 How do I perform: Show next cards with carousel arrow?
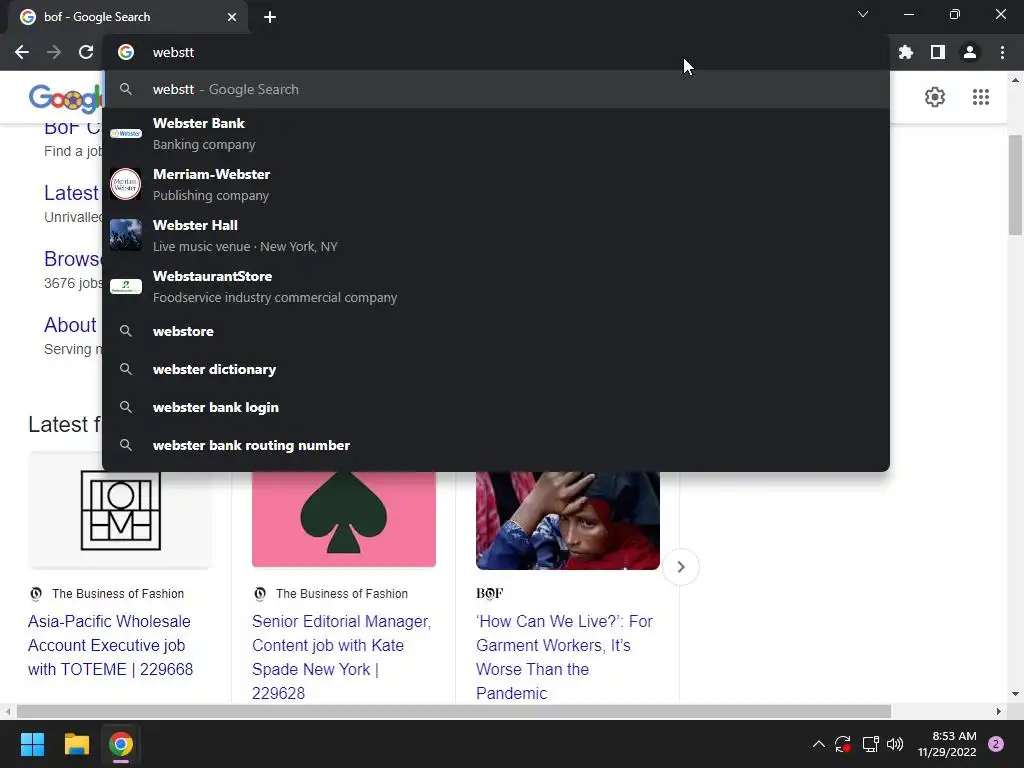click(680, 567)
